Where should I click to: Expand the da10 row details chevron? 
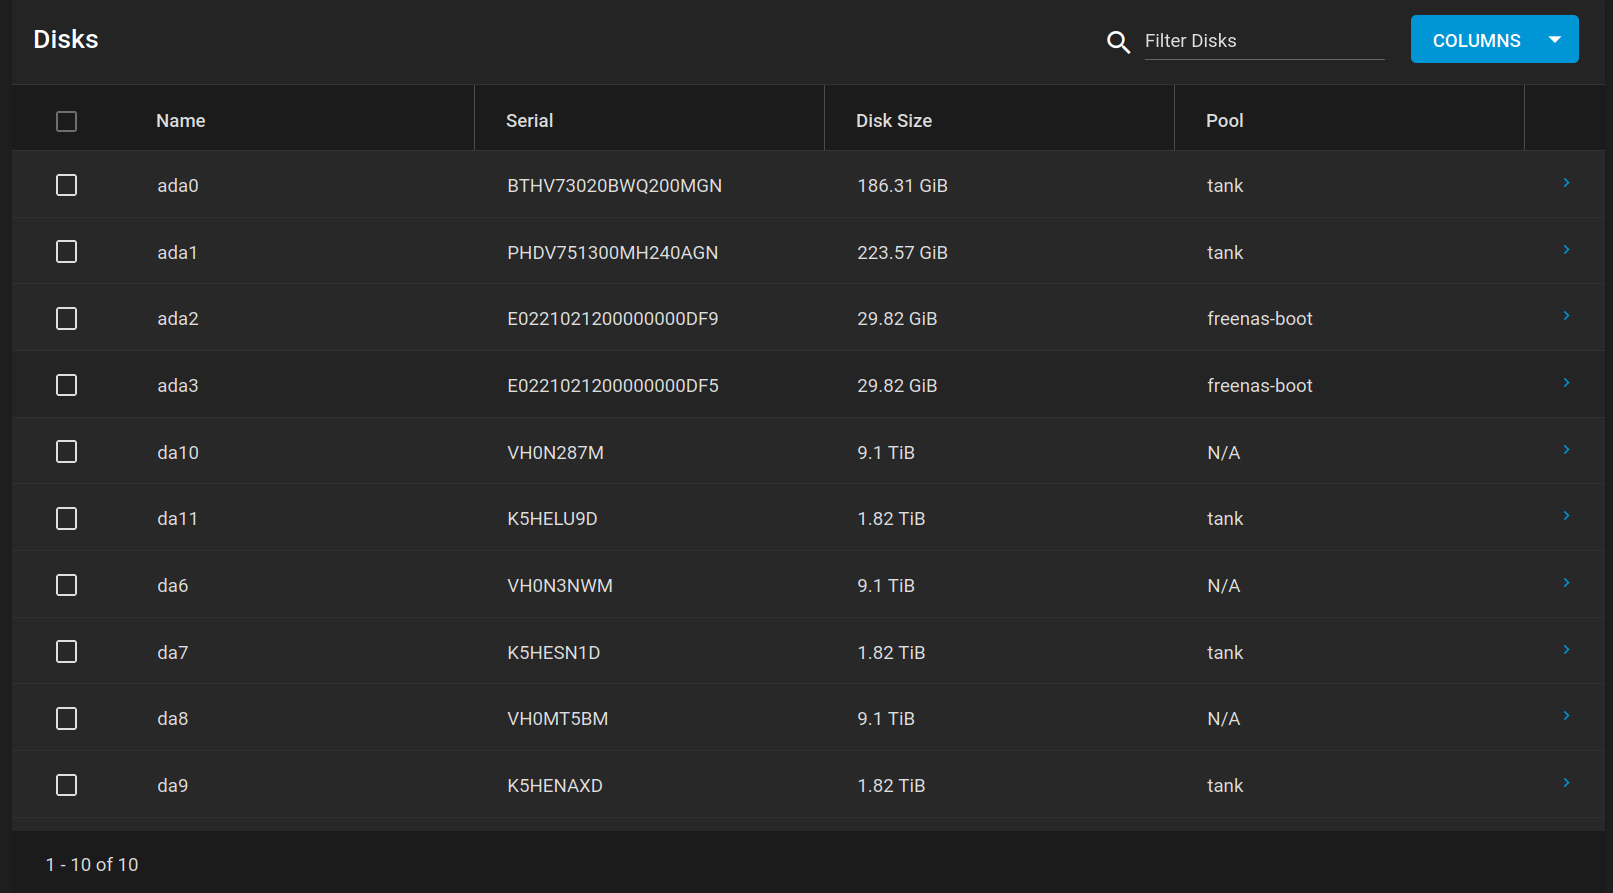point(1566,450)
